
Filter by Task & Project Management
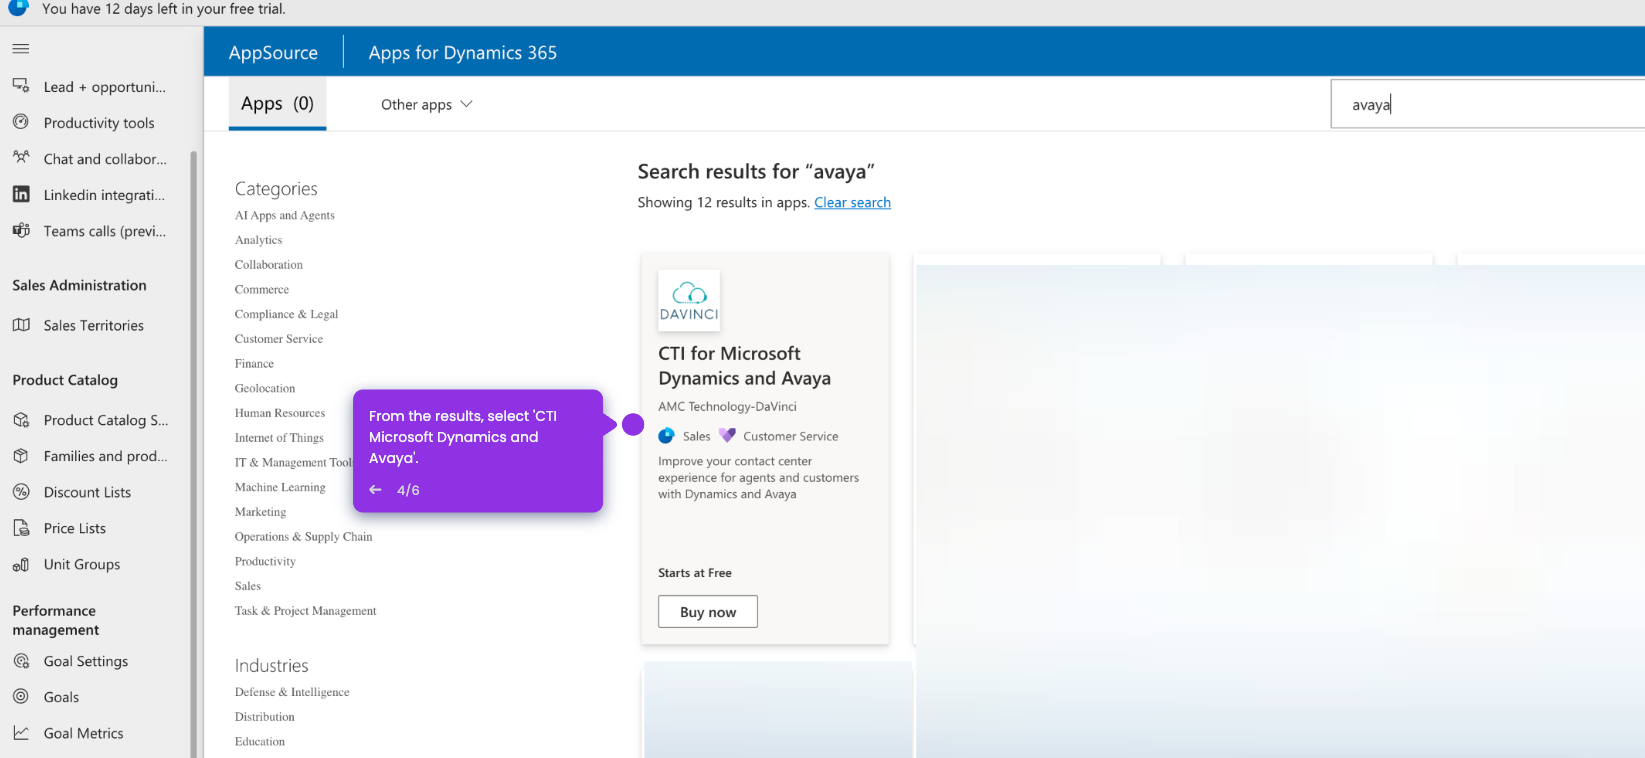pos(306,611)
